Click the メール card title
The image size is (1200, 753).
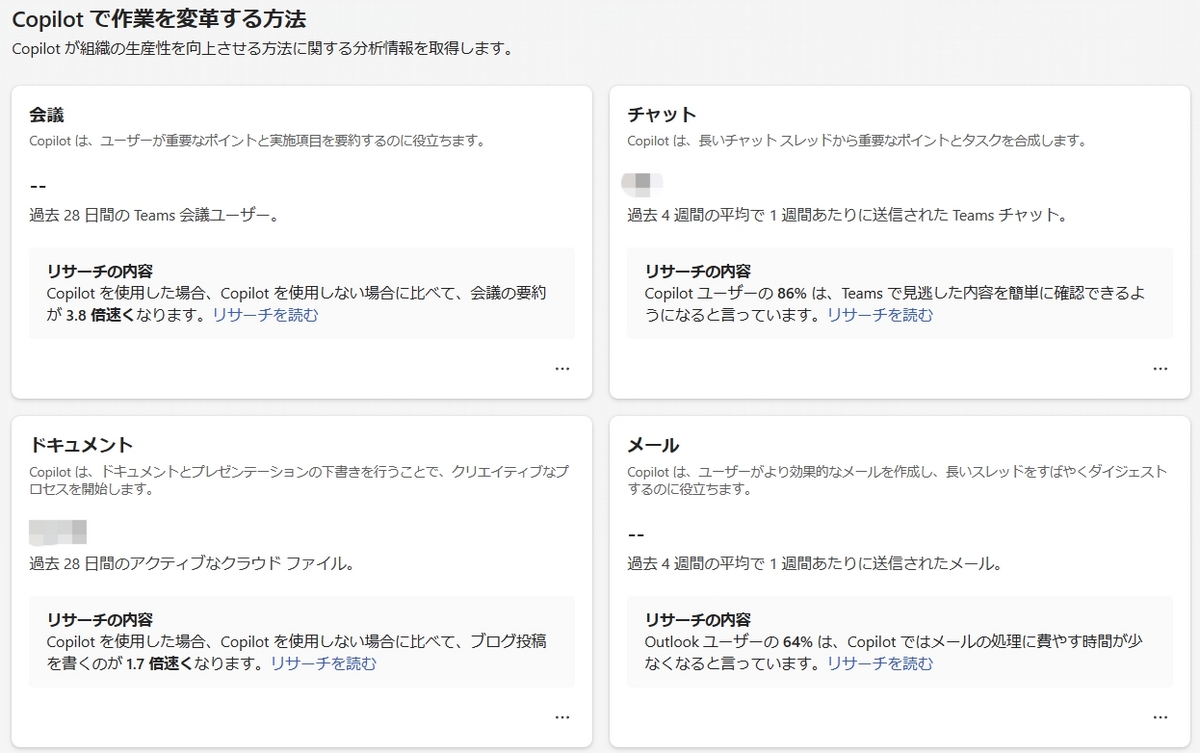[653, 445]
